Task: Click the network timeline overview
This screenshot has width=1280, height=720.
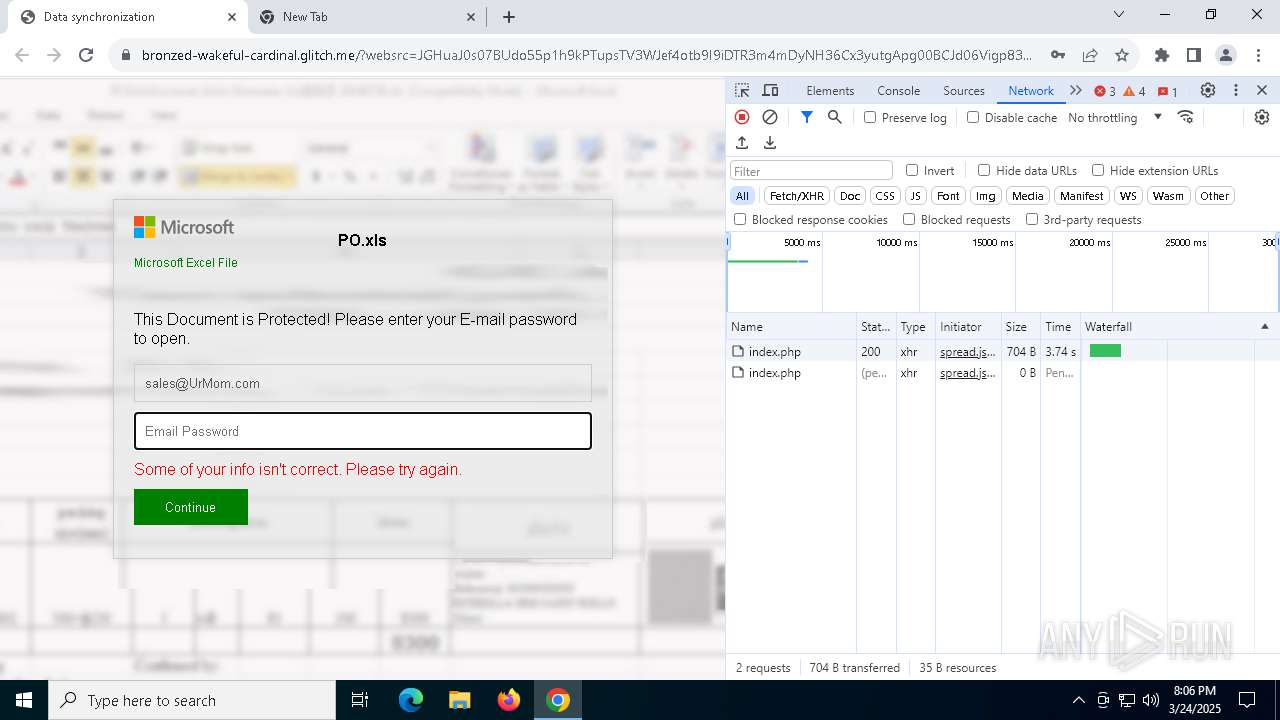Action: tap(1003, 272)
